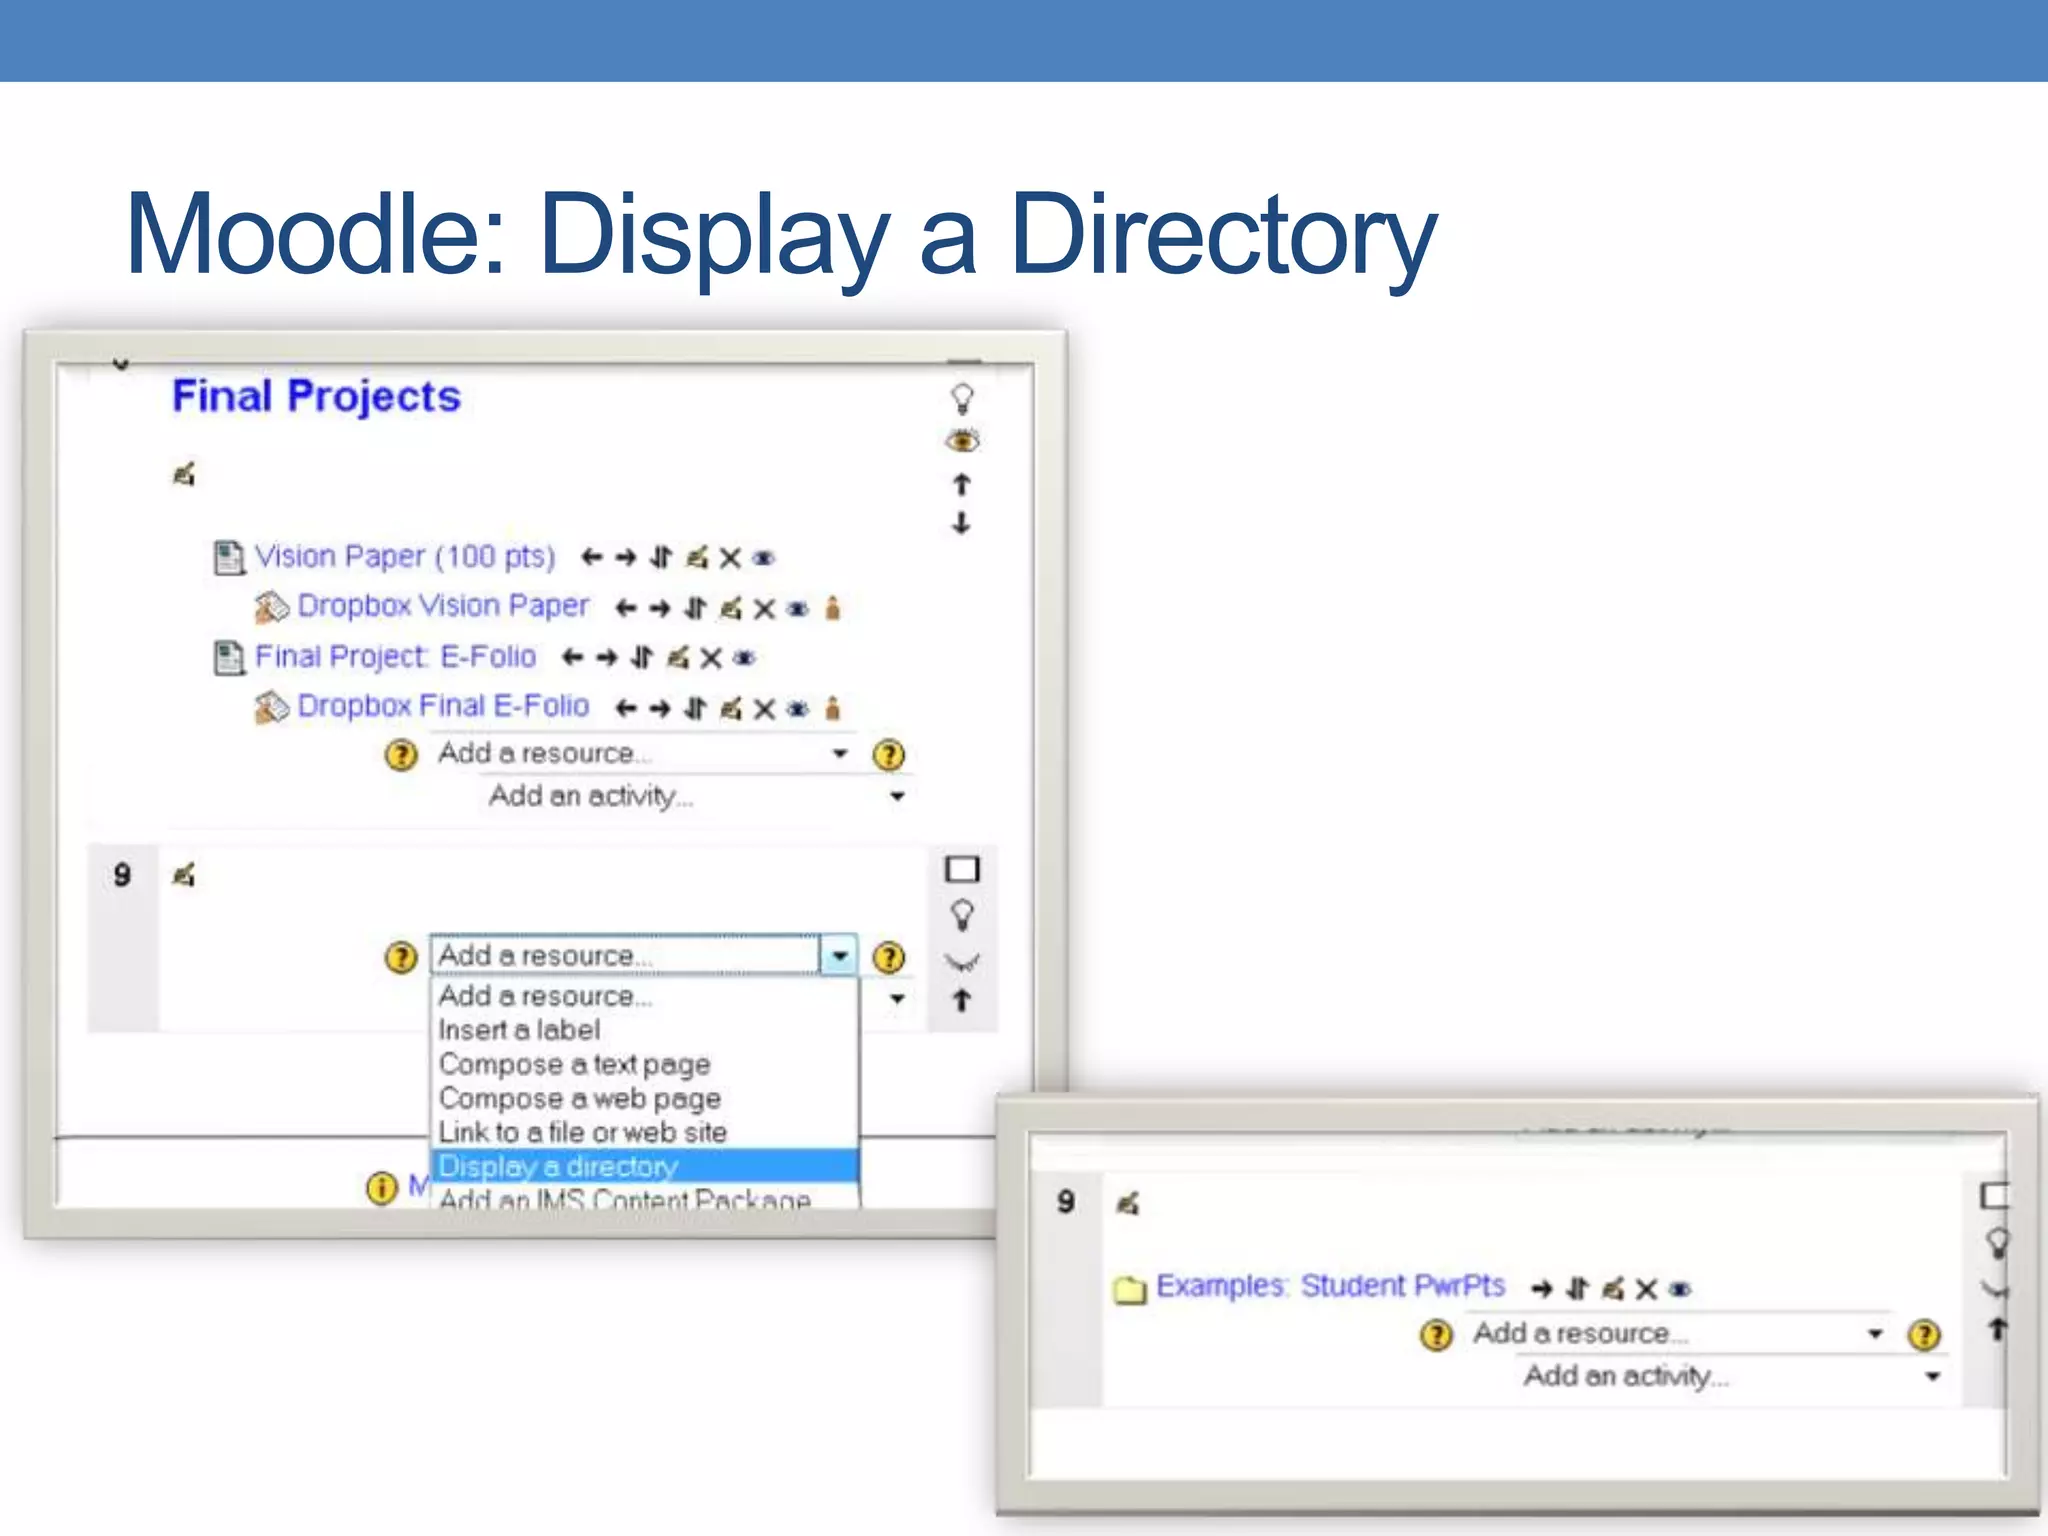Move the Final Projects section down
This screenshot has height=1536, width=2048.
point(961,523)
